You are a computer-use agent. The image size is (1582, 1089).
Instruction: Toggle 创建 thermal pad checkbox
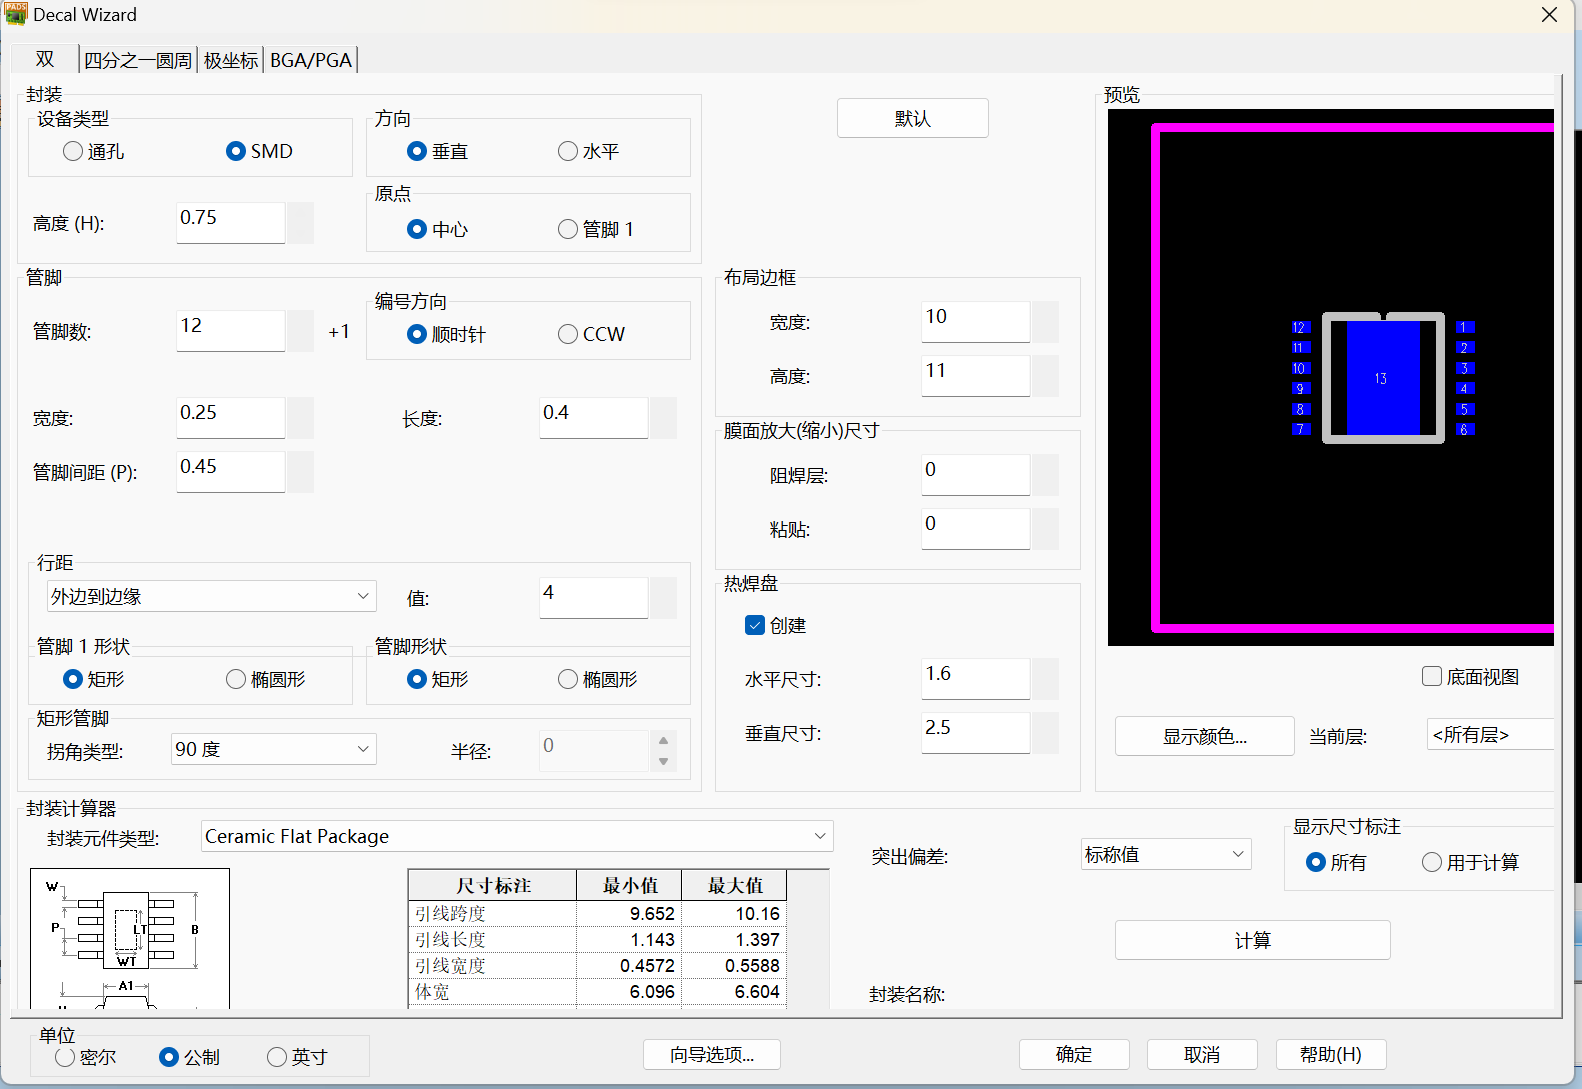pos(776,625)
